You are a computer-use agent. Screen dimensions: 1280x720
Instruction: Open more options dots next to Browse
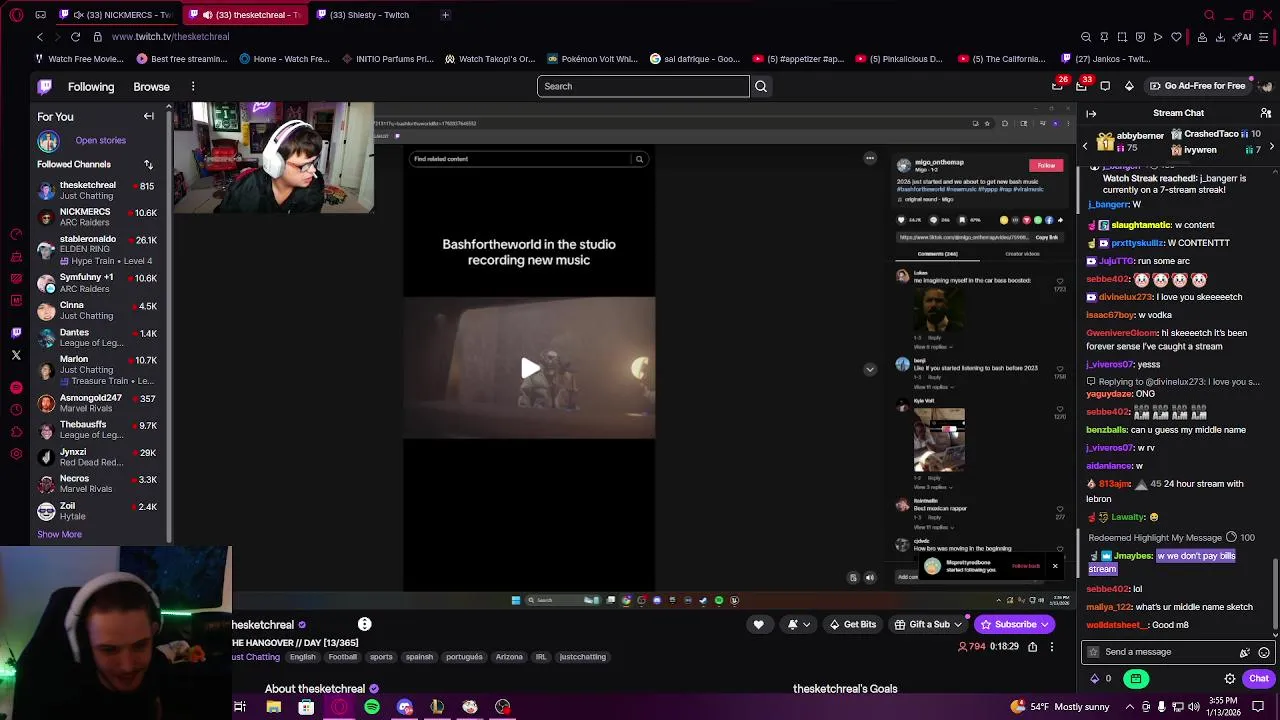coord(193,87)
